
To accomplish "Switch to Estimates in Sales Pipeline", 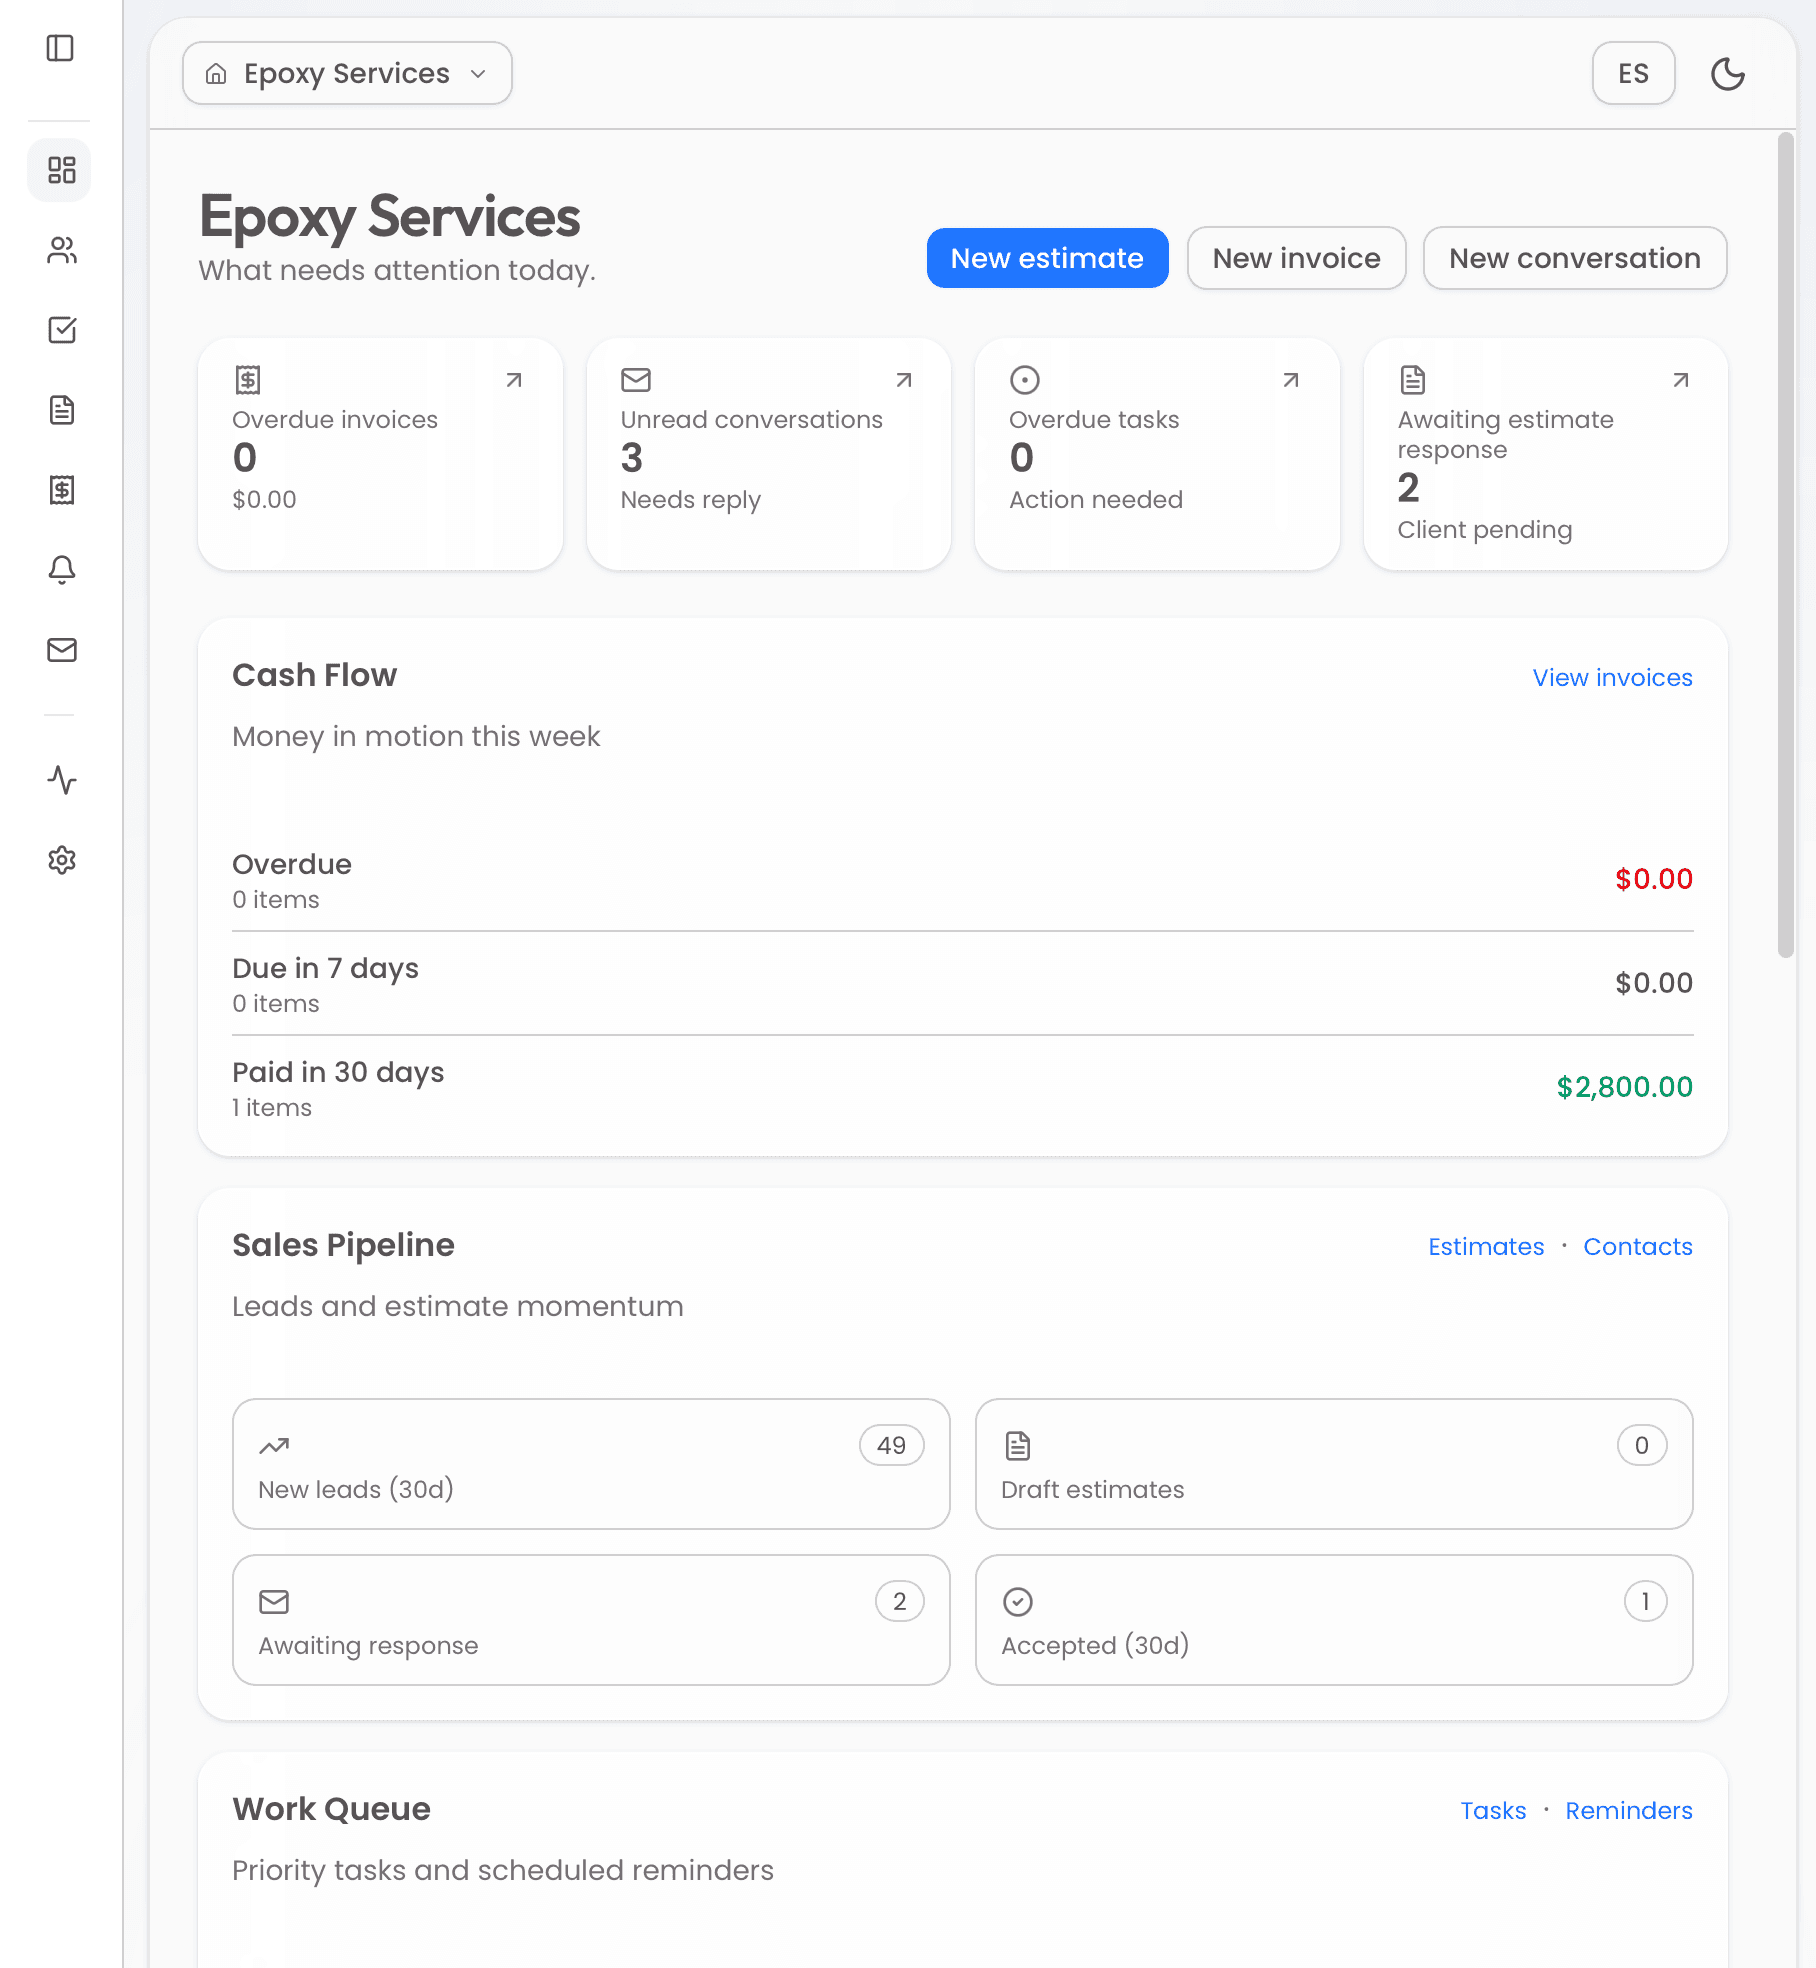I will [x=1486, y=1246].
